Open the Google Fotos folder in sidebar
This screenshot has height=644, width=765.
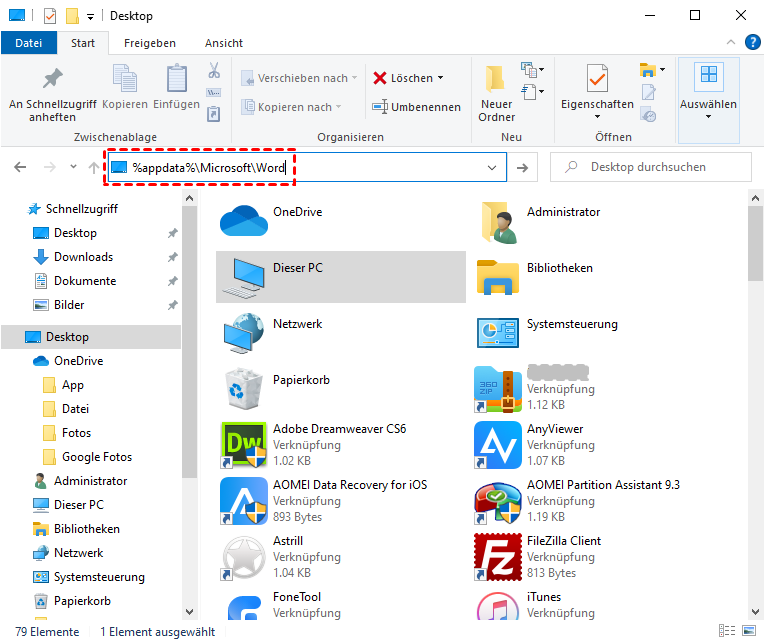[97, 457]
